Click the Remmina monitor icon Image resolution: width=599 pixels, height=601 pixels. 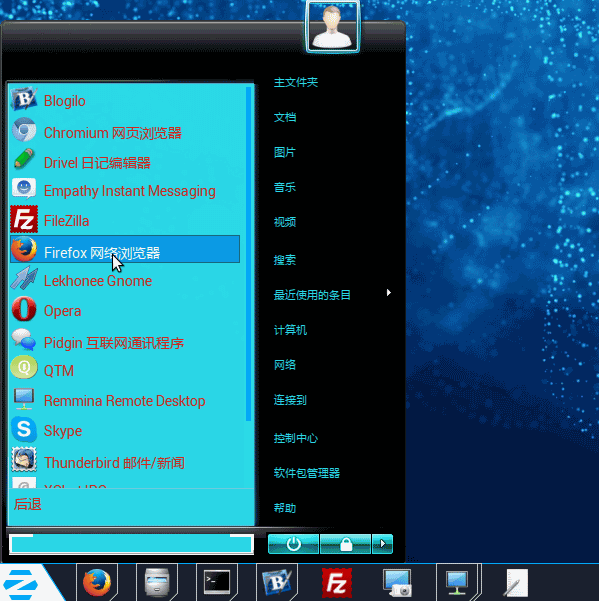tap(24, 399)
